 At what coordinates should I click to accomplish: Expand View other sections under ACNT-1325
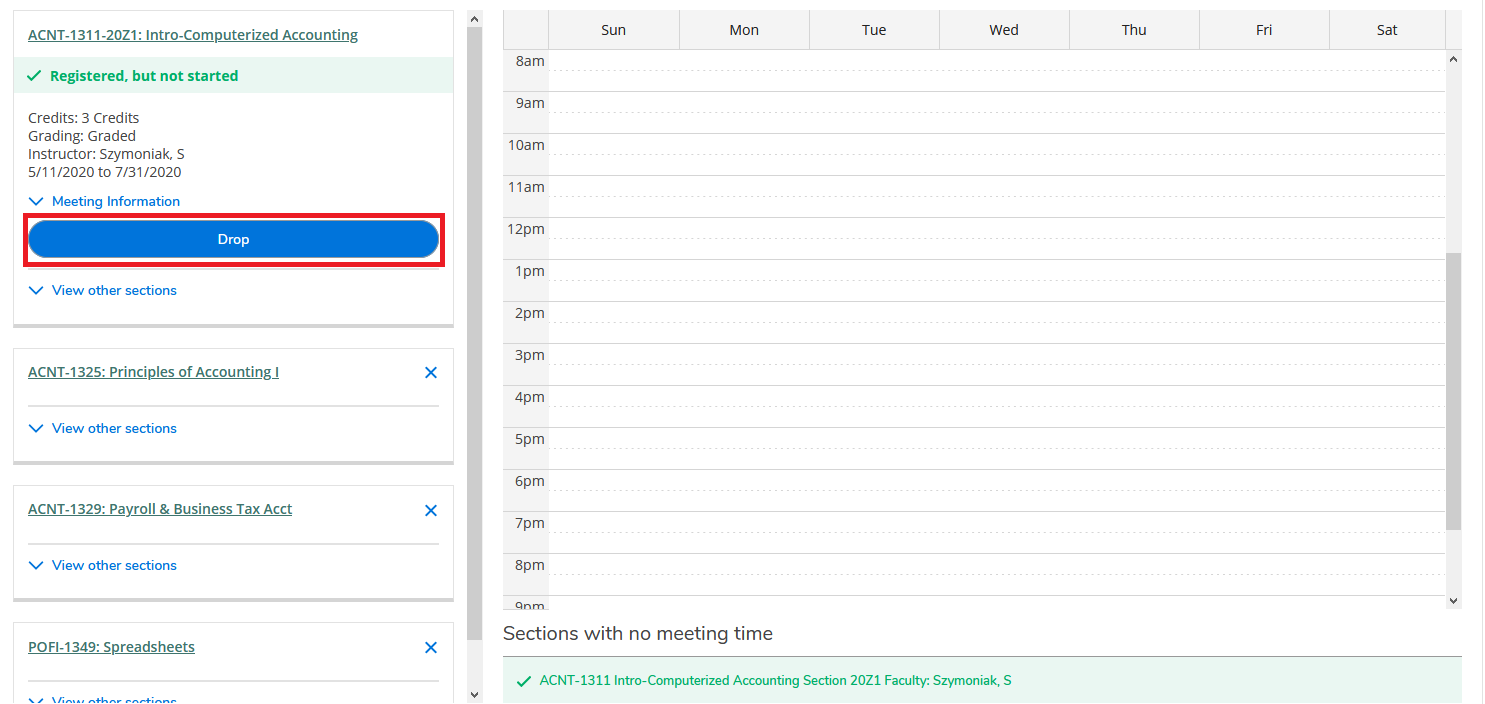pos(103,428)
